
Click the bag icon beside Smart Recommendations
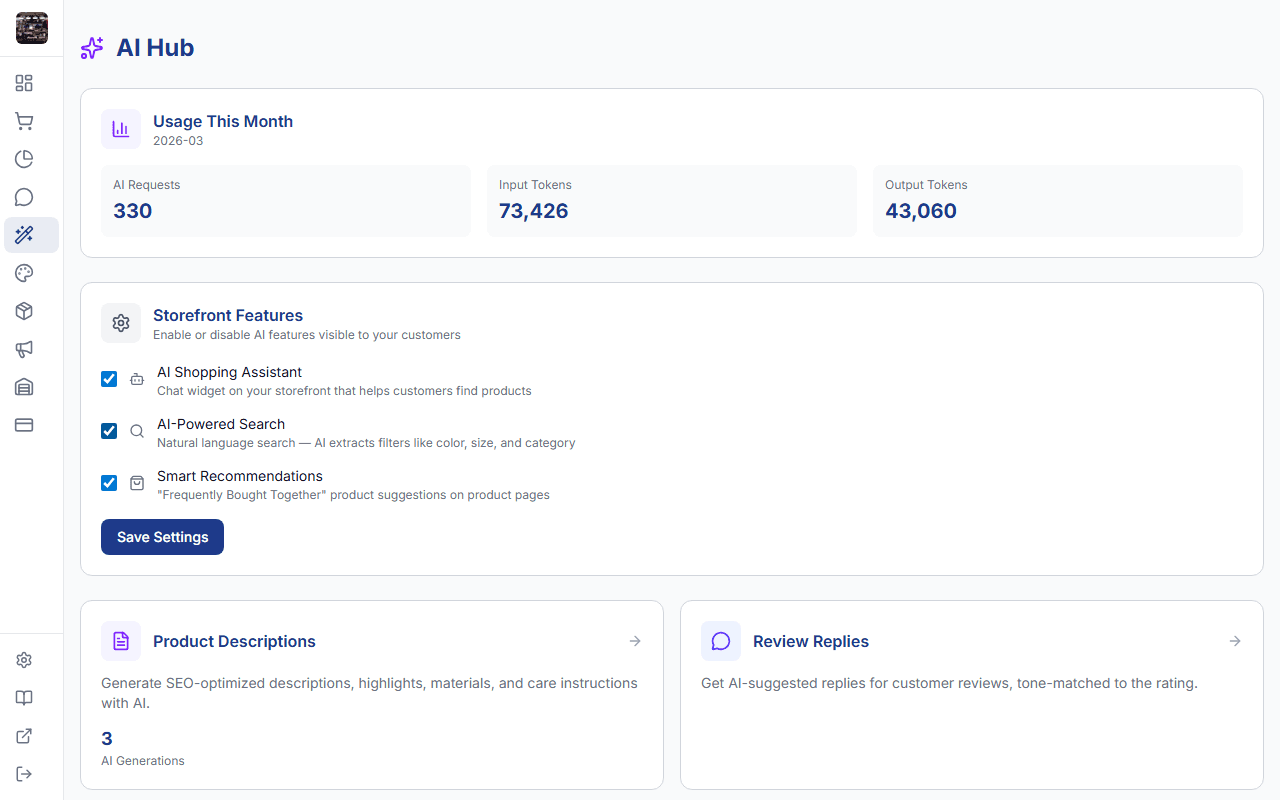point(137,484)
